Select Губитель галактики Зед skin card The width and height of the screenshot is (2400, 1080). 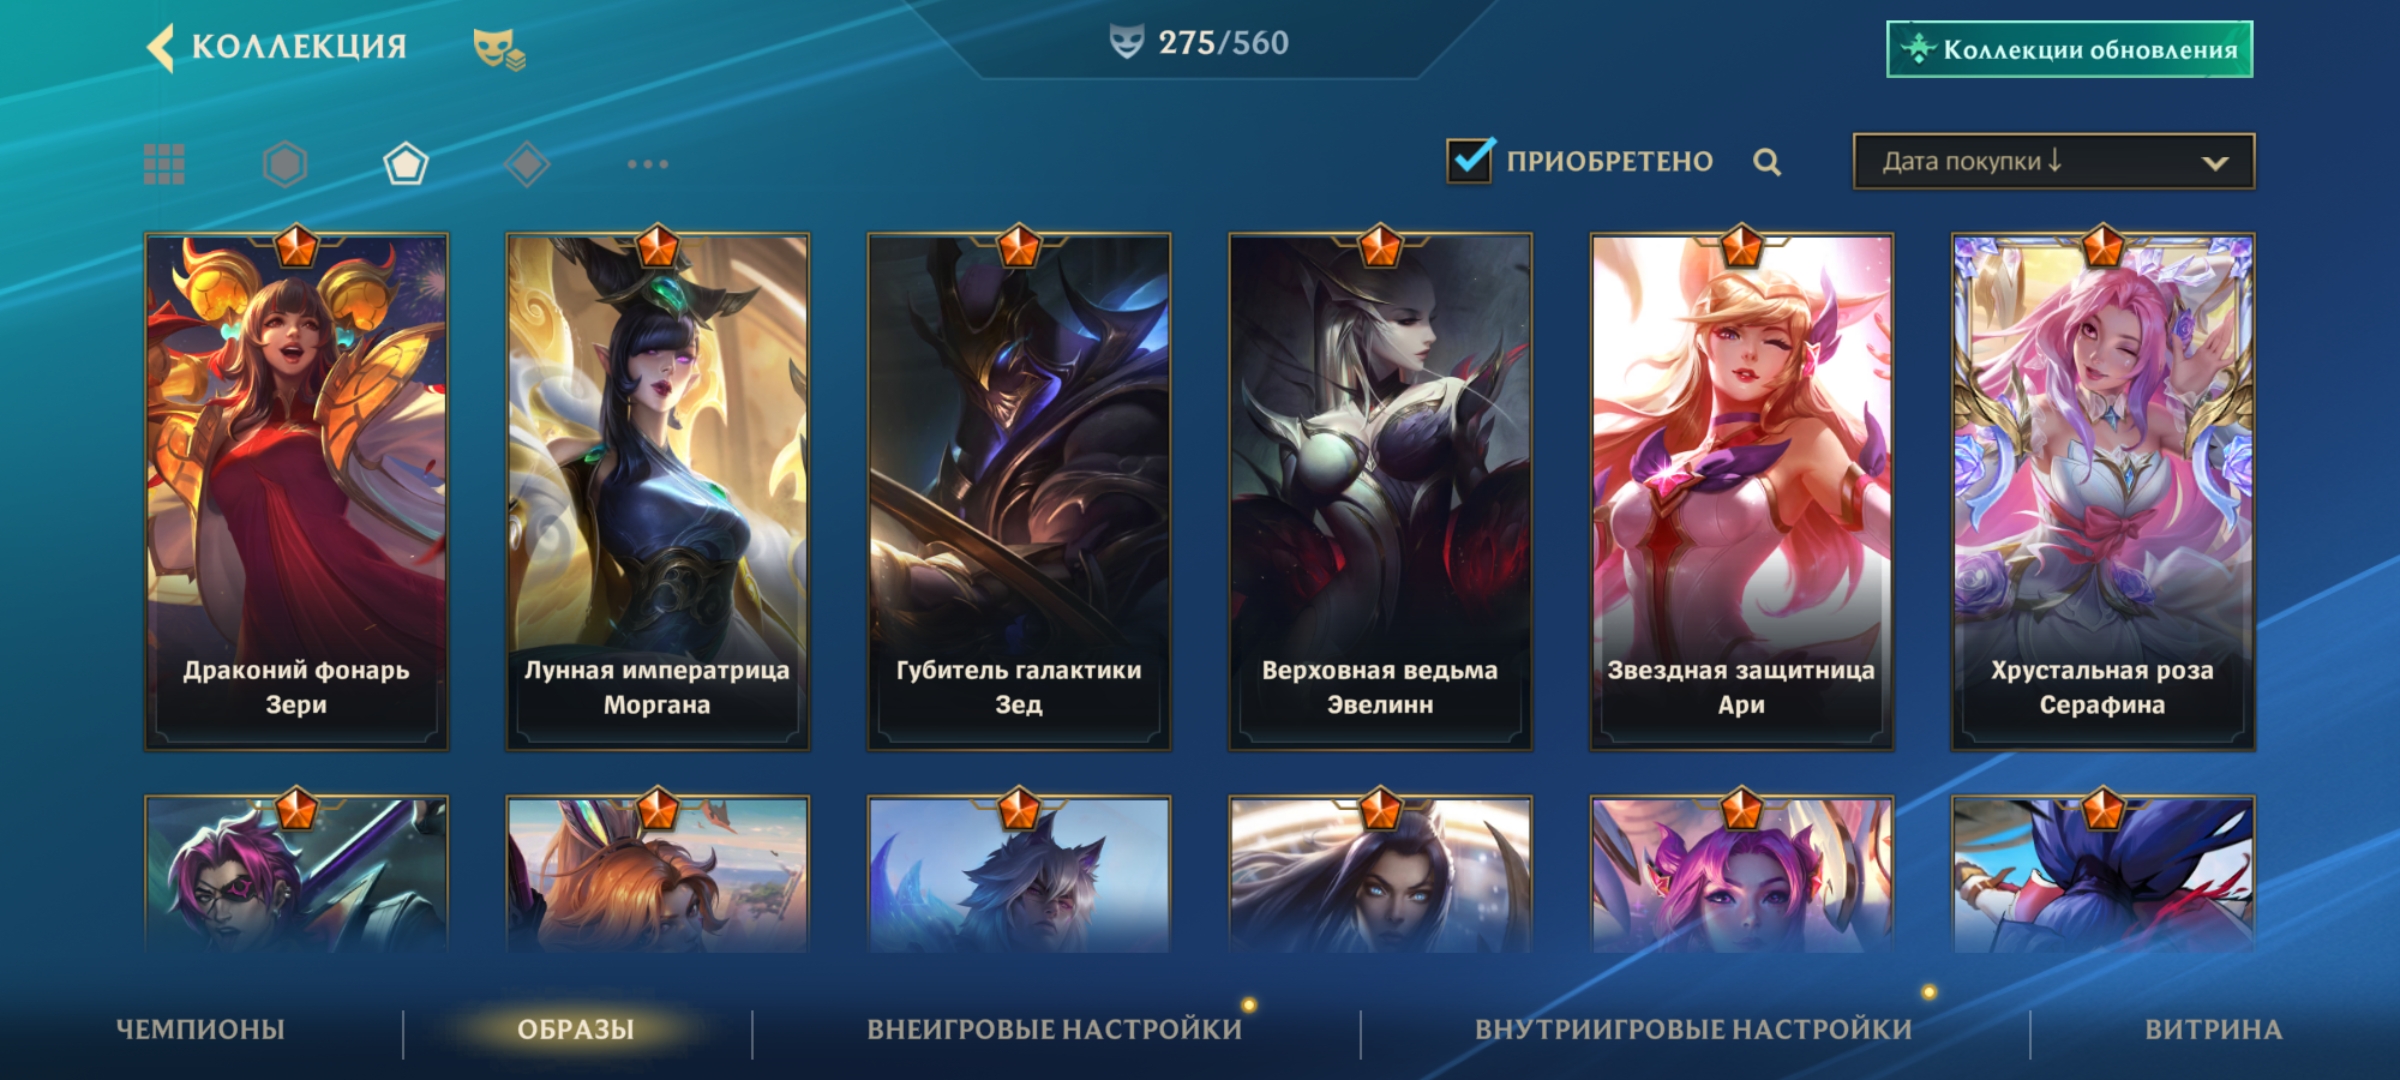[1018, 492]
